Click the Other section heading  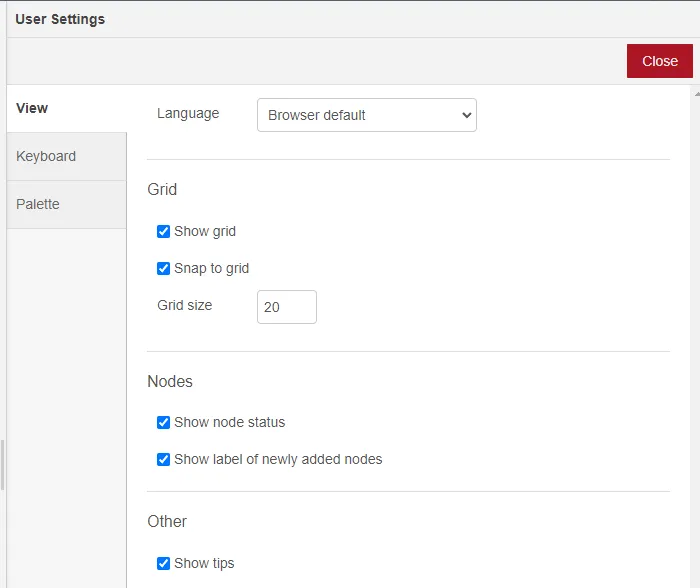tap(167, 521)
